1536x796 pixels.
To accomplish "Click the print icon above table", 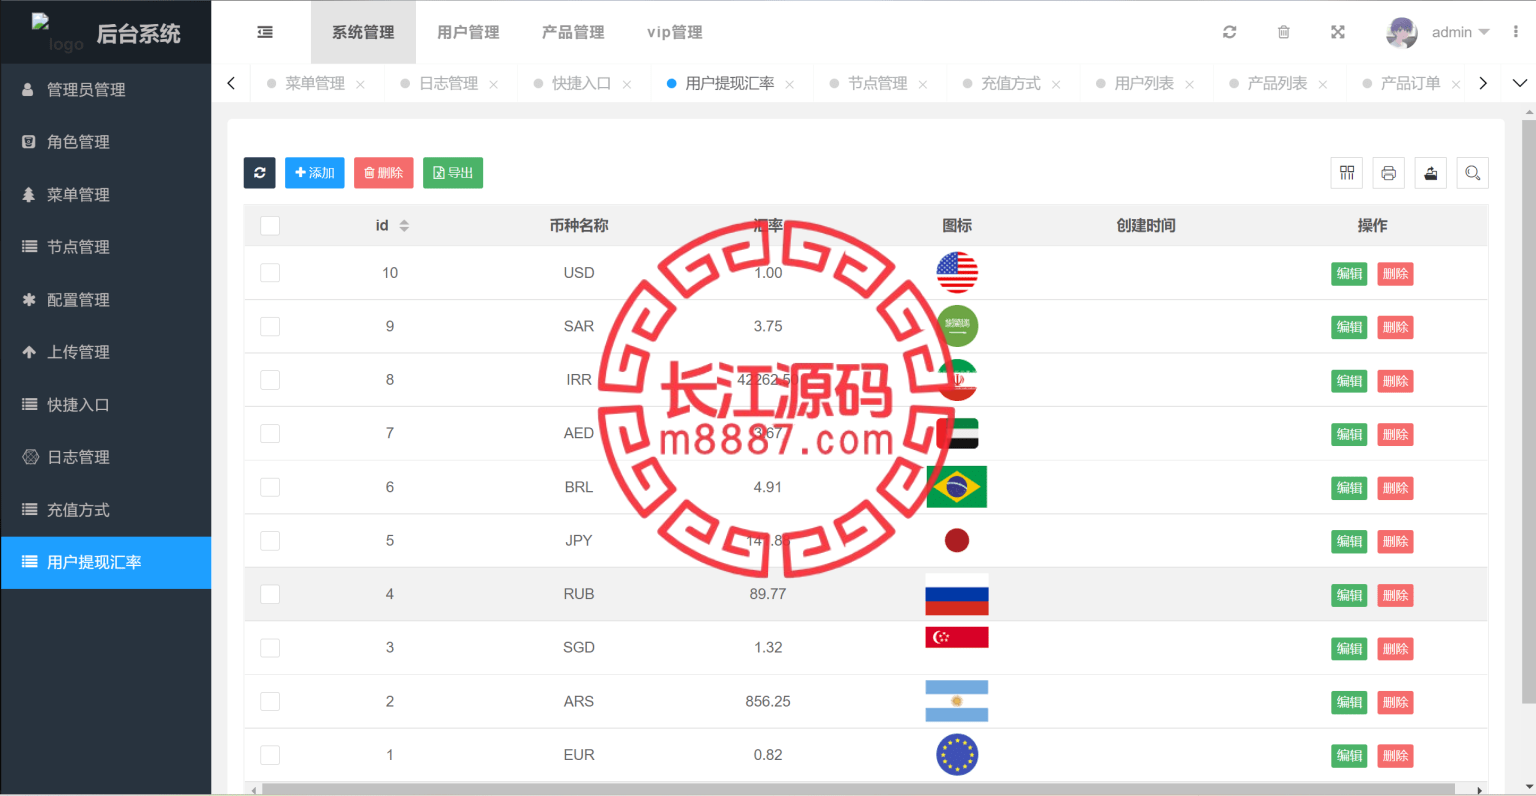I will 1388,173.
